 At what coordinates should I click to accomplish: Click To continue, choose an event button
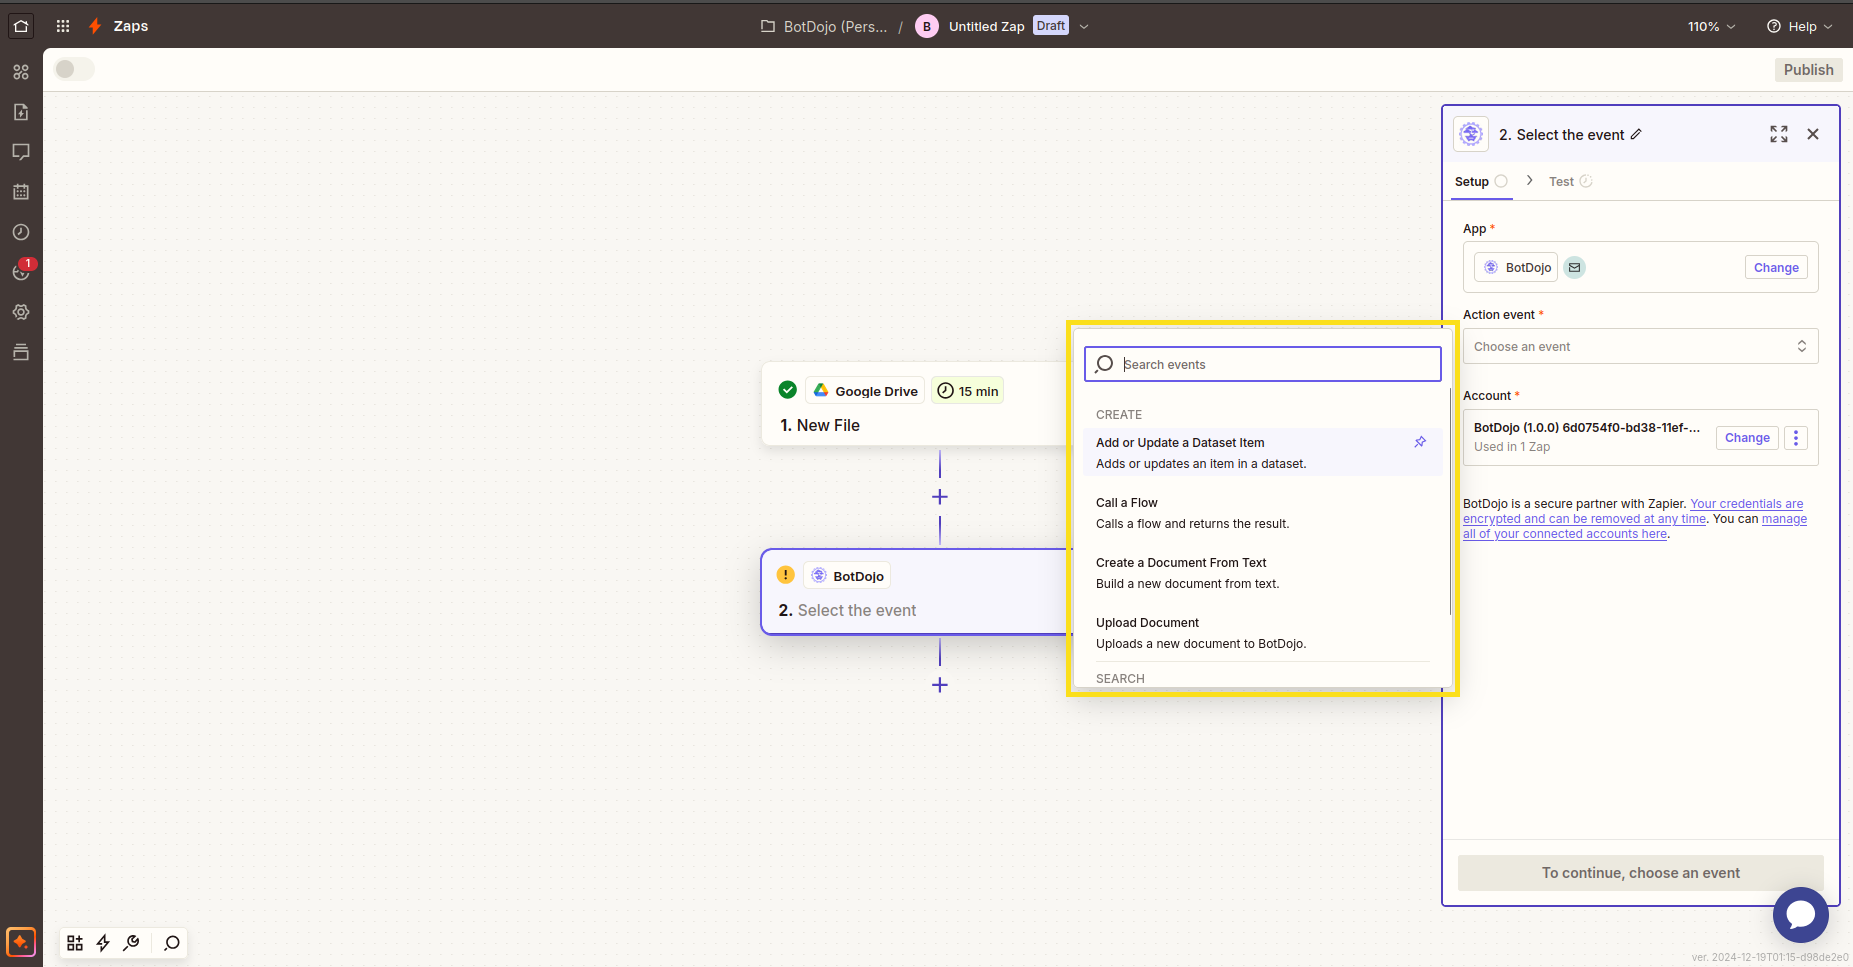click(x=1640, y=873)
